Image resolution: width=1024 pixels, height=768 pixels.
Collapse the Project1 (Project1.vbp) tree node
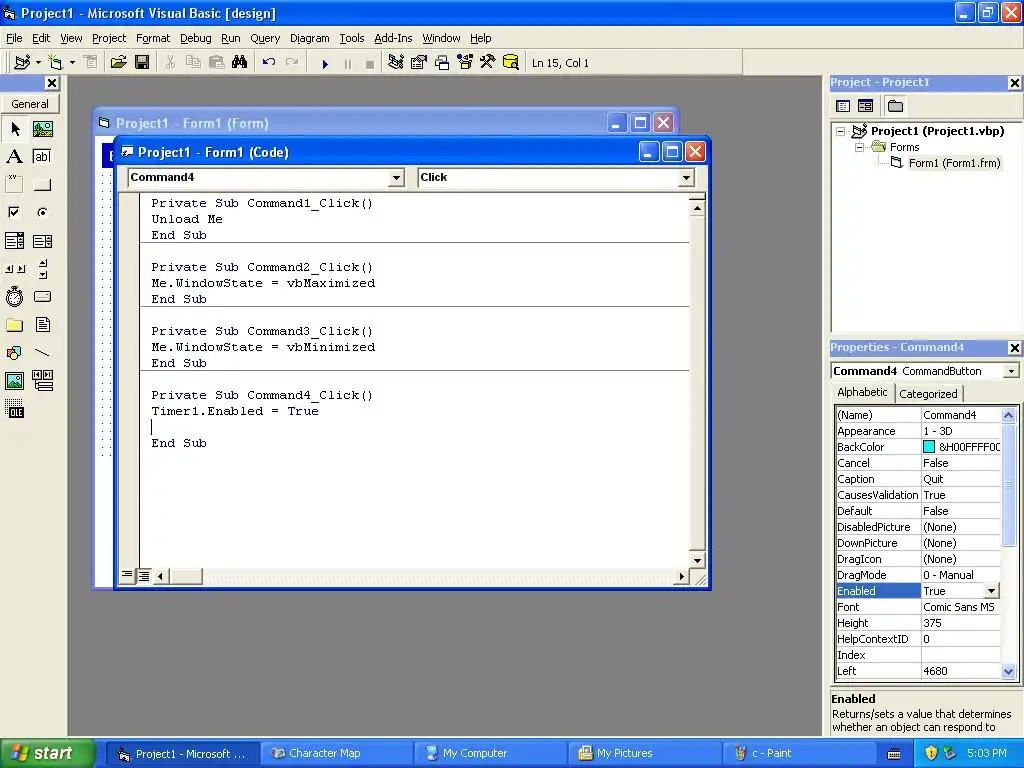click(x=841, y=131)
